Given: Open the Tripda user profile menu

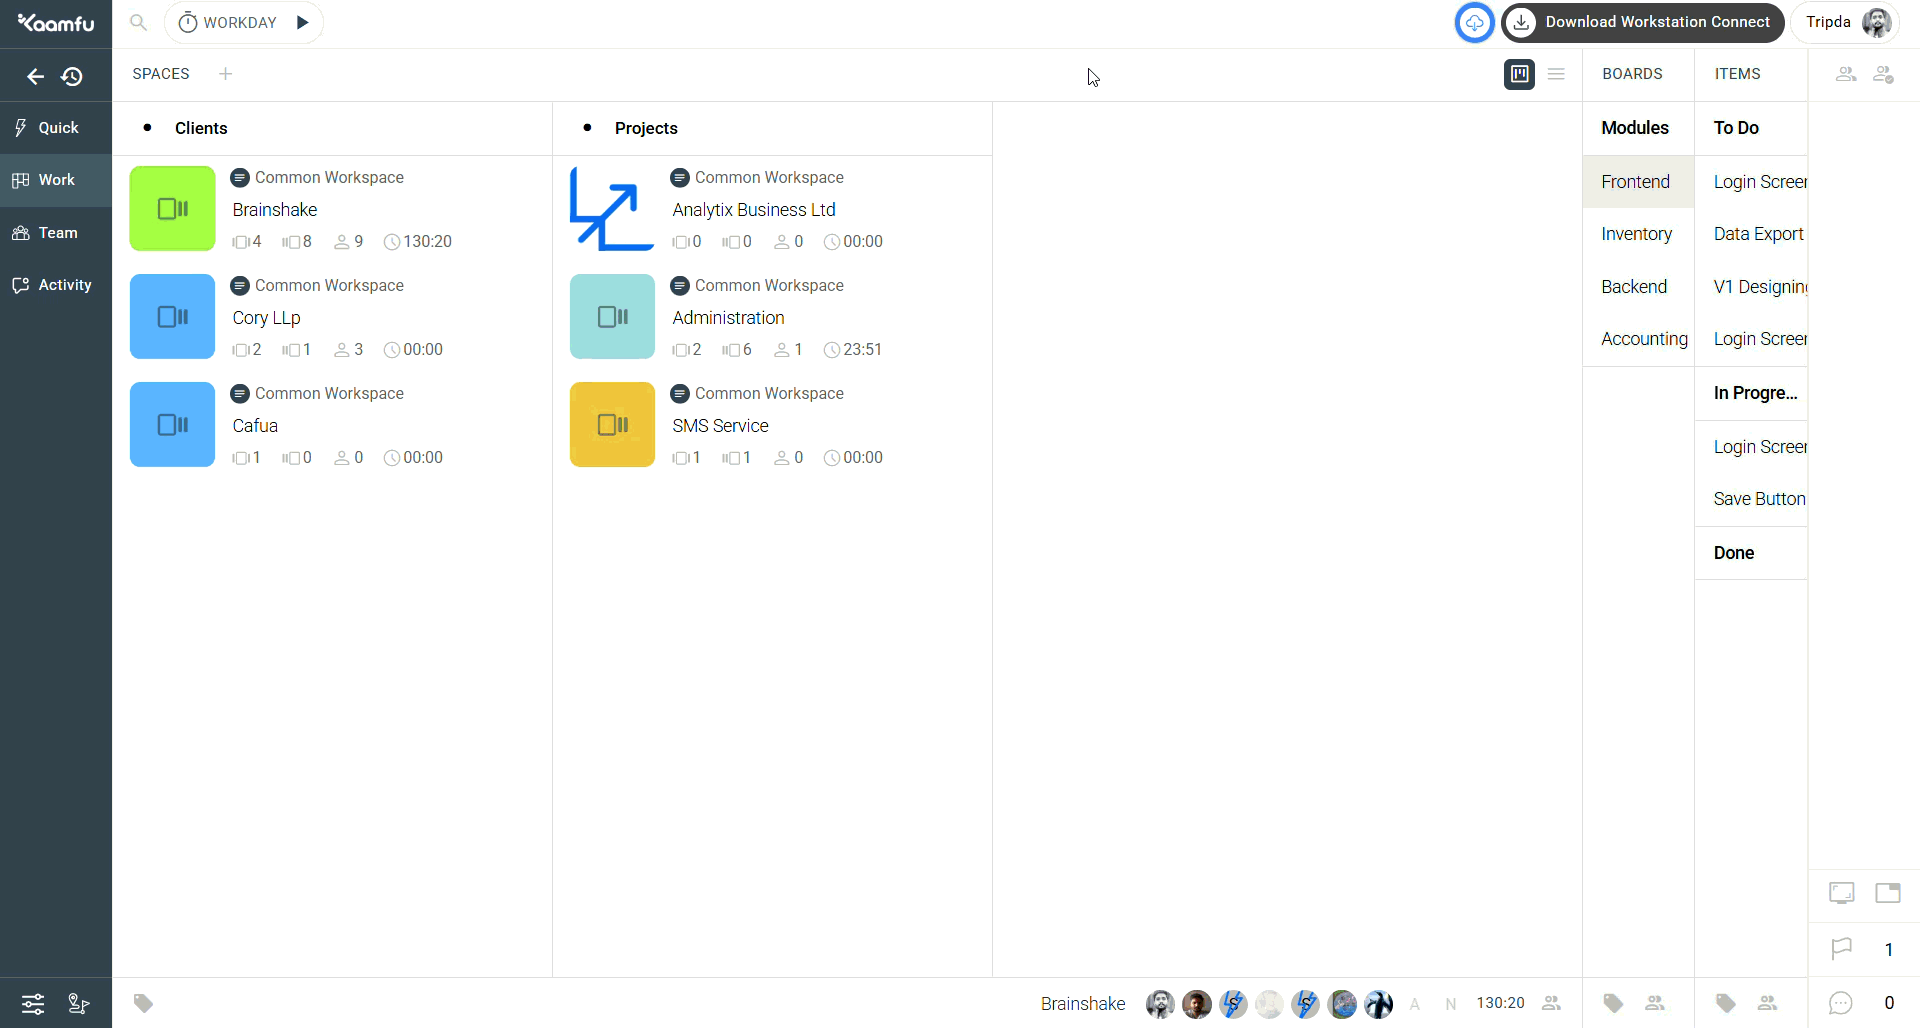Looking at the screenshot, I should [1845, 23].
